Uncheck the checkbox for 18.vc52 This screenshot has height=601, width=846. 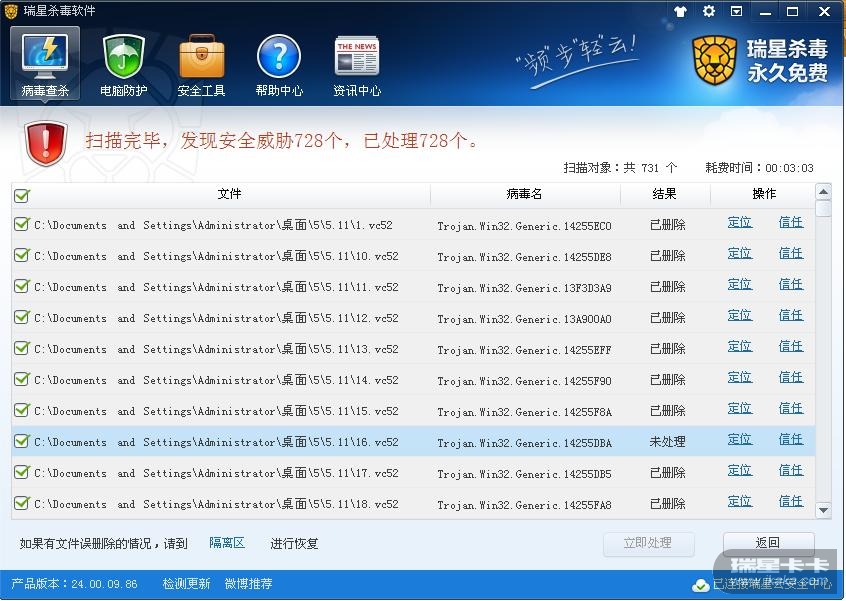(x=22, y=503)
